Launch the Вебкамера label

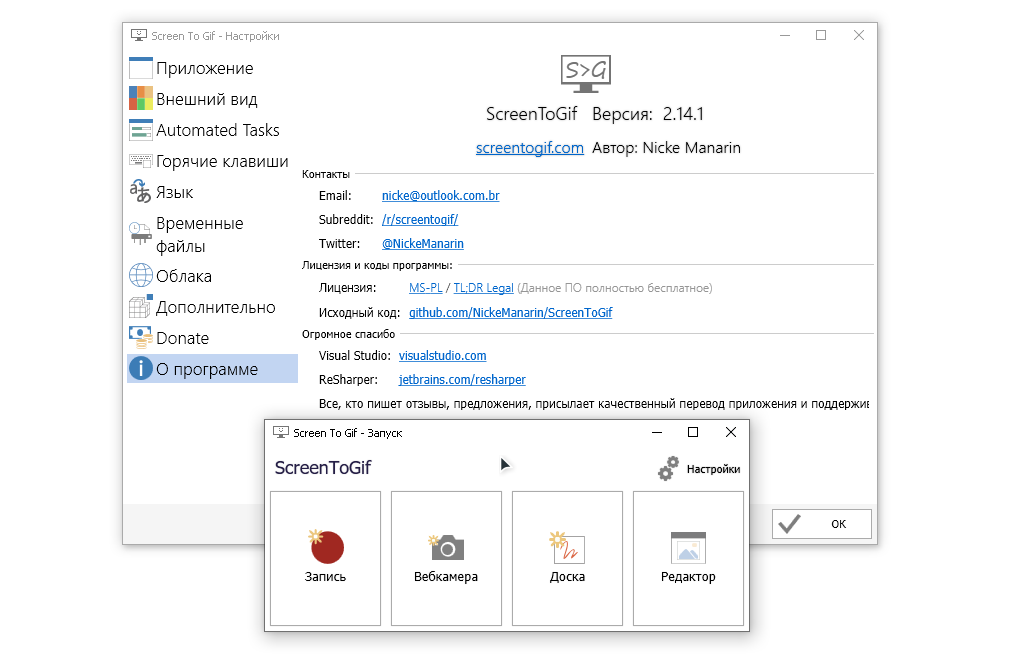click(x=446, y=576)
